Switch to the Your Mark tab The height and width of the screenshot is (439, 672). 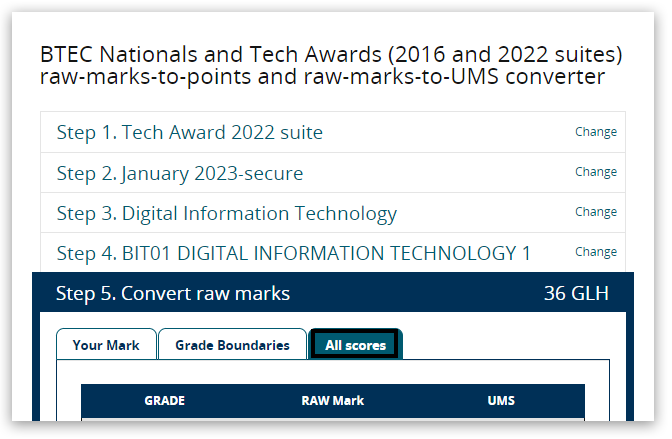pyautogui.click(x=106, y=345)
